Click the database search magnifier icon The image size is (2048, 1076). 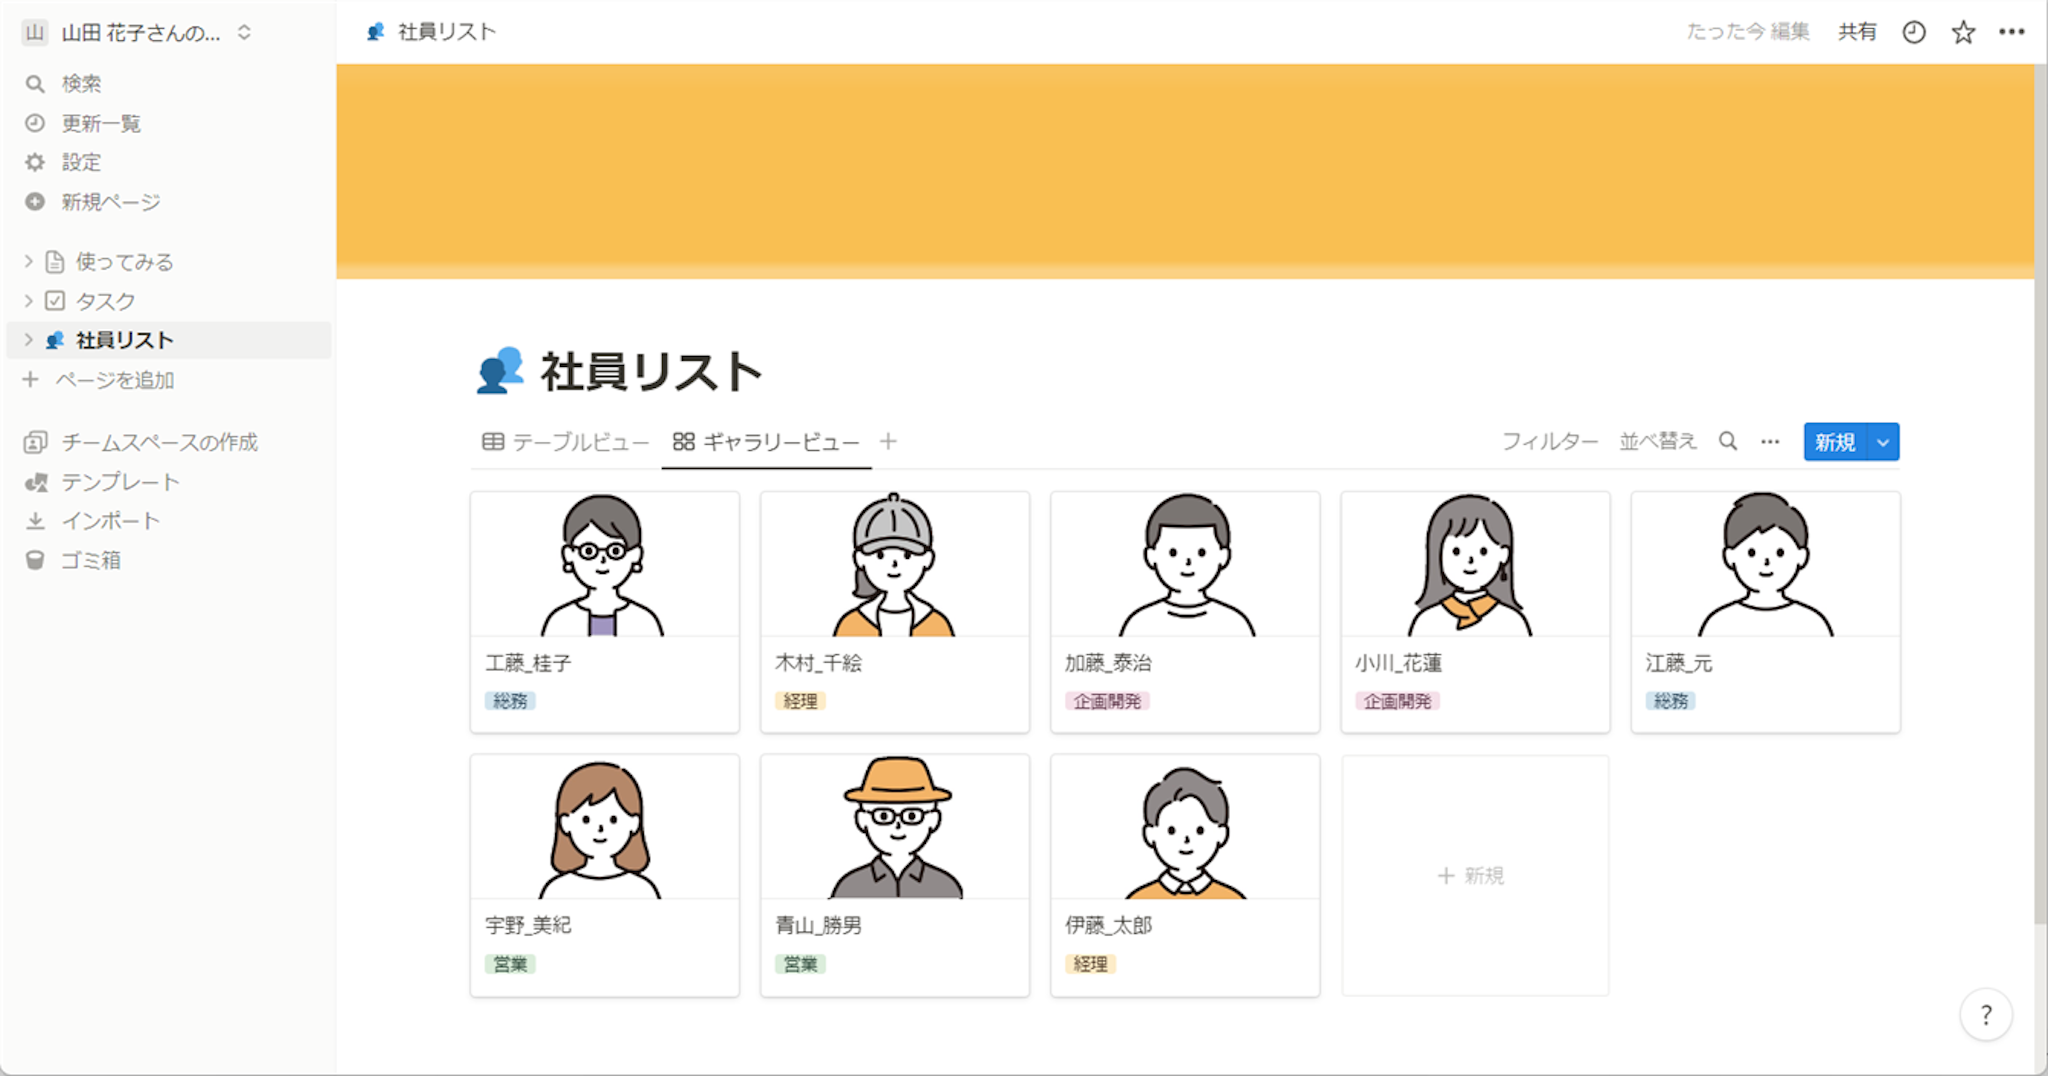click(1727, 442)
